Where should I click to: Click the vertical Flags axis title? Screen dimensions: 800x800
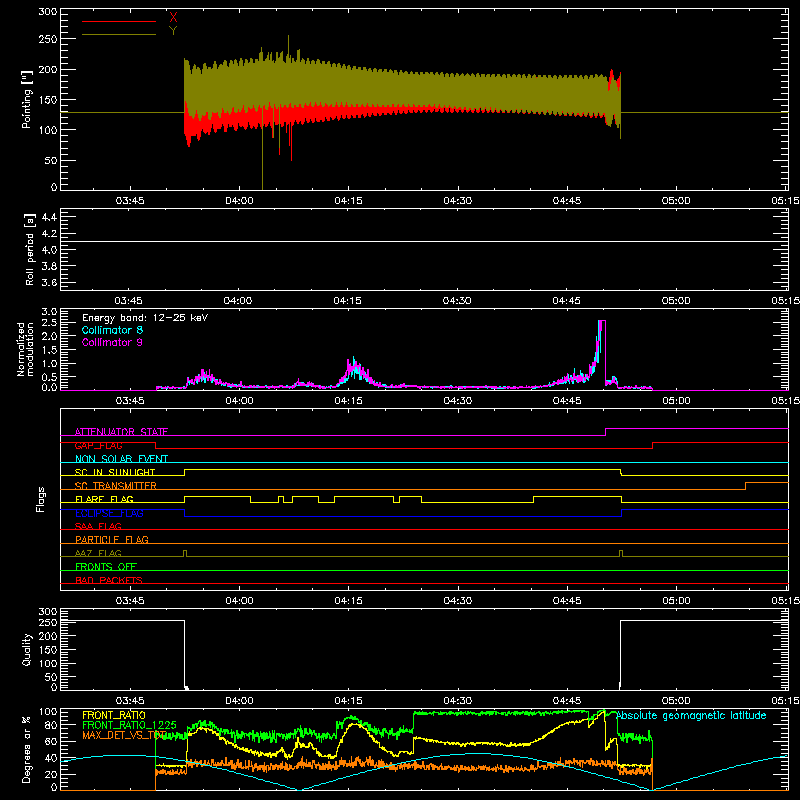point(41,499)
